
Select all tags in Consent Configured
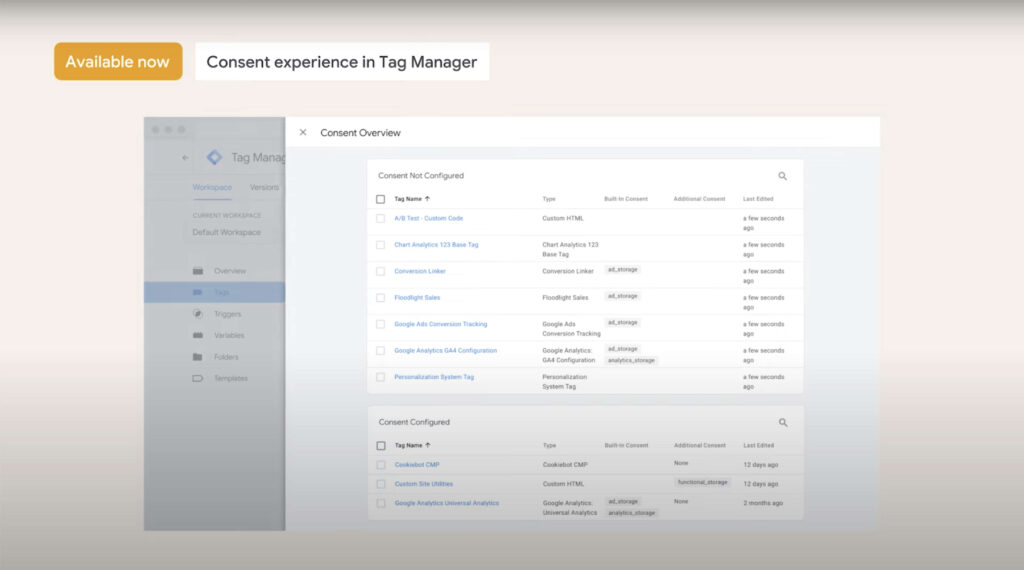tap(381, 446)
